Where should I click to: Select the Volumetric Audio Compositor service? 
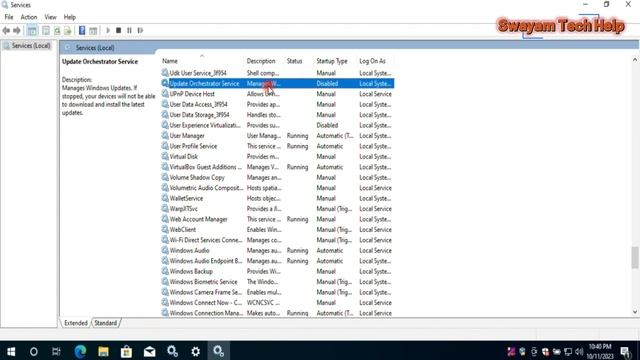277,188
